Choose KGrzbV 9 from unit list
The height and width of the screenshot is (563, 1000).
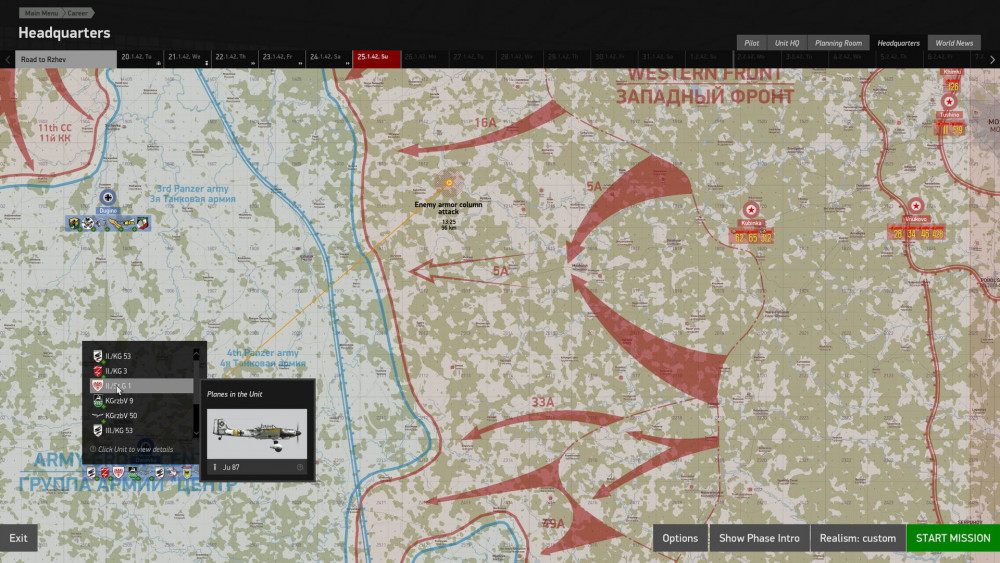(141, 400)
